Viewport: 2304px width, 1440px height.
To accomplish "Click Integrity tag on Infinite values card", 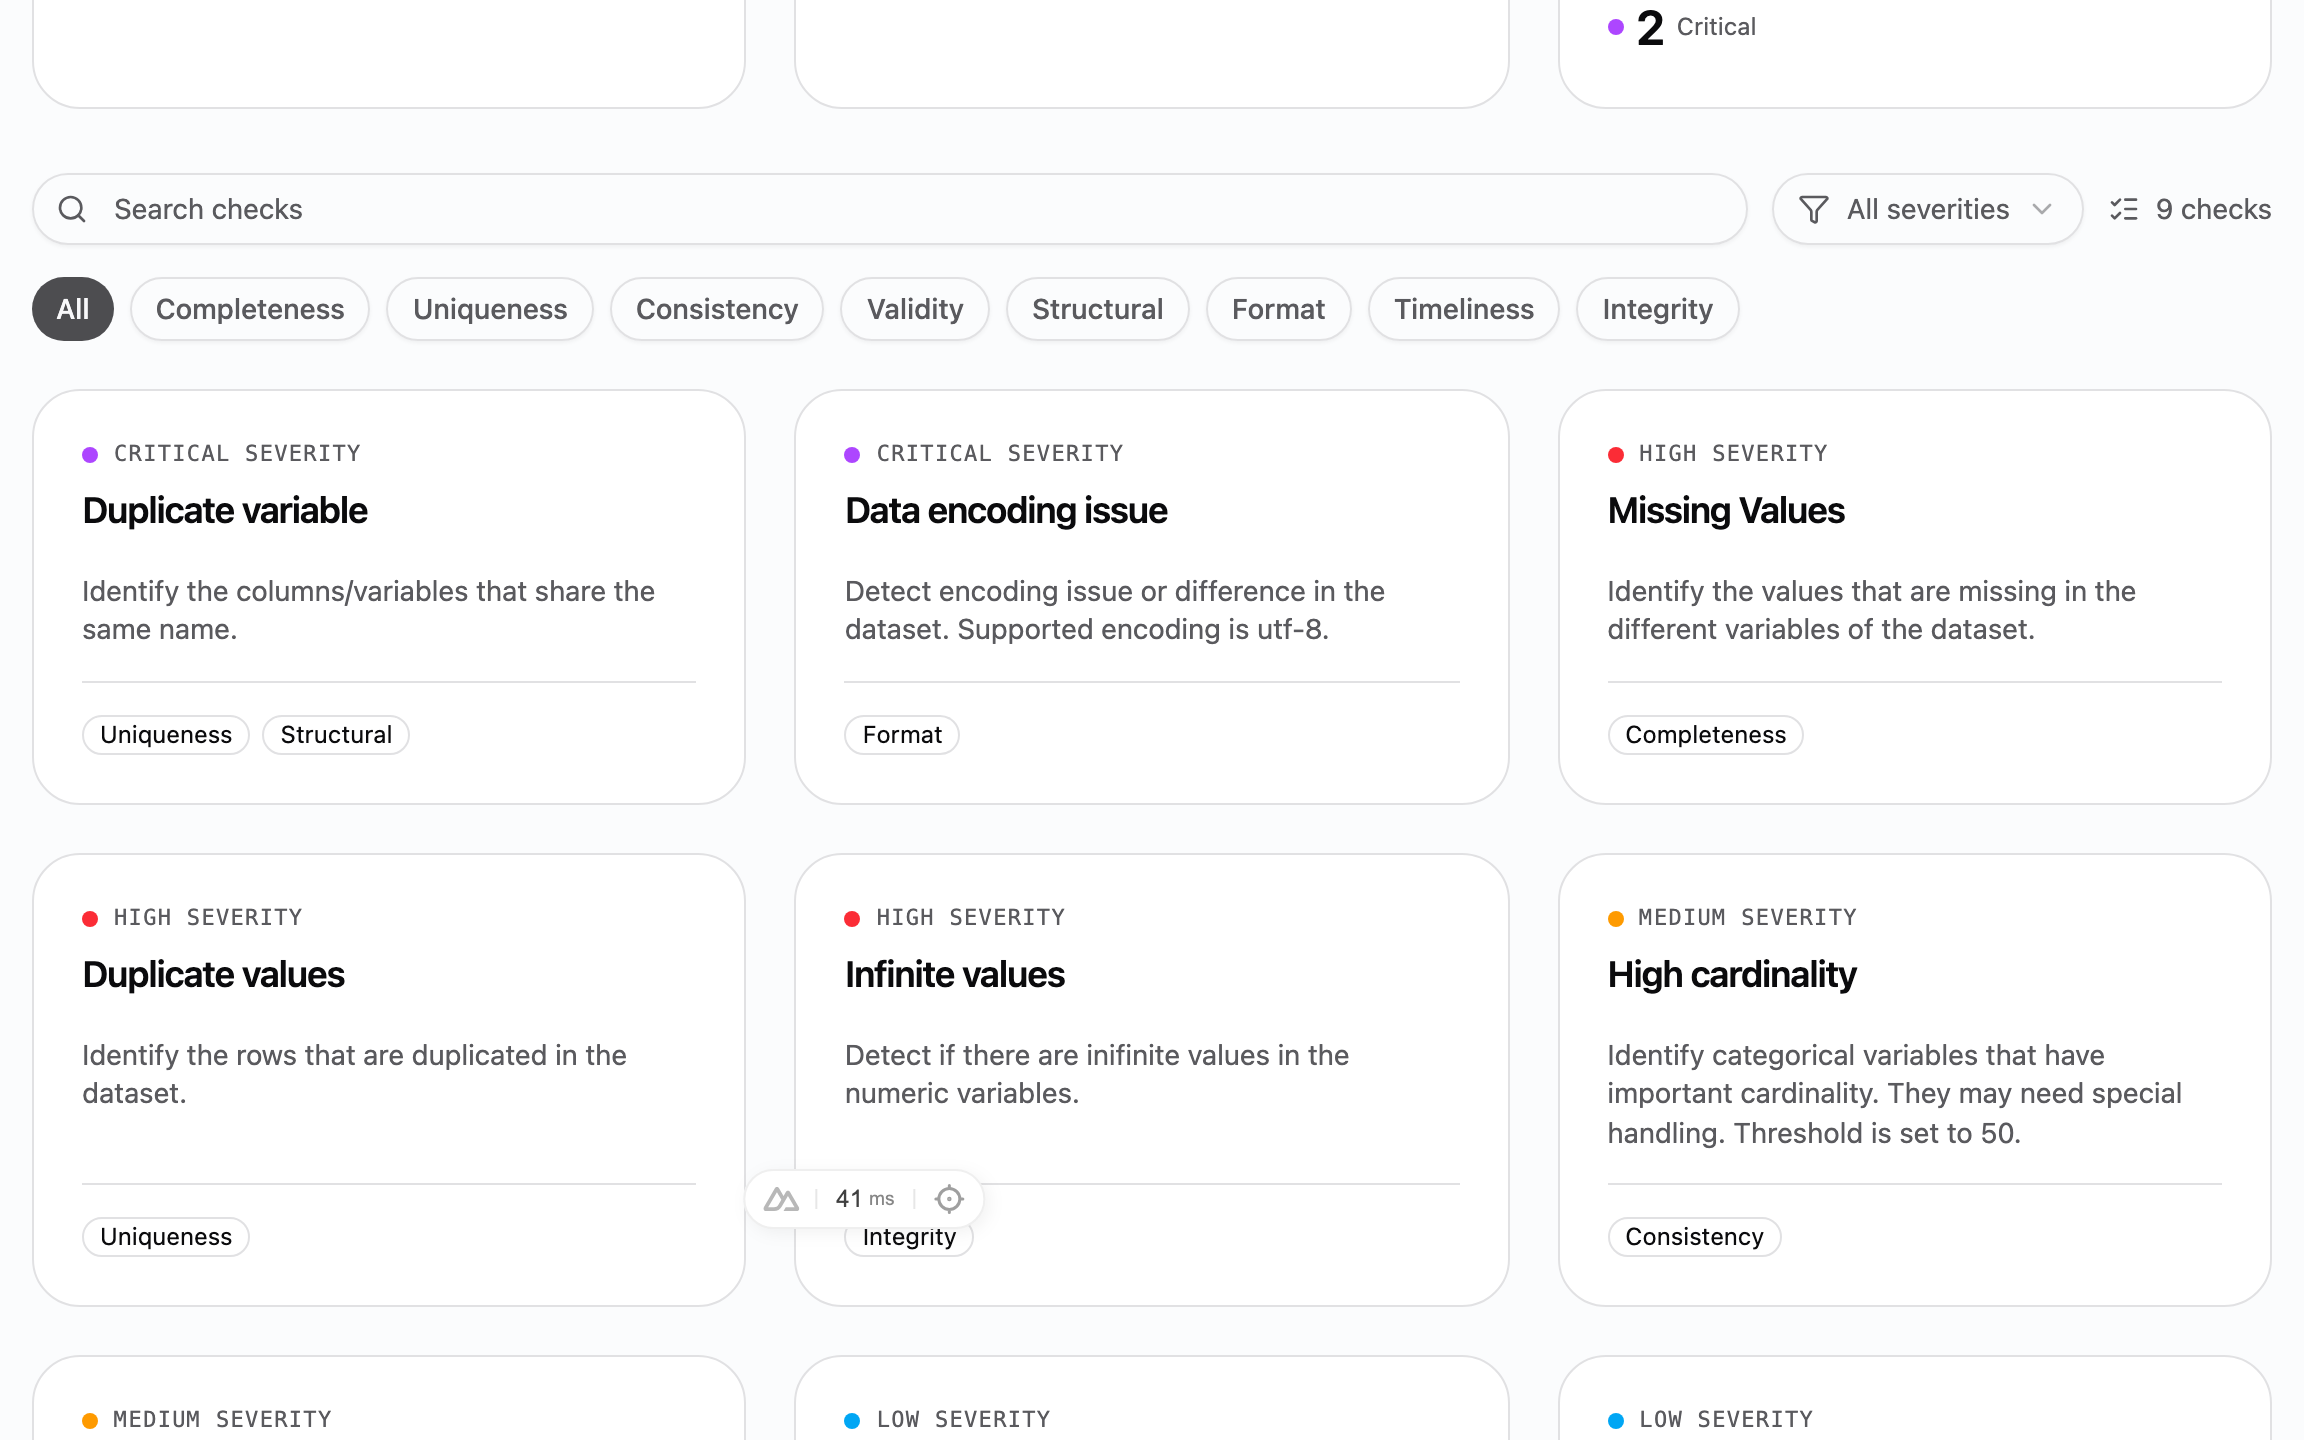I will [x=909, y=1237].
